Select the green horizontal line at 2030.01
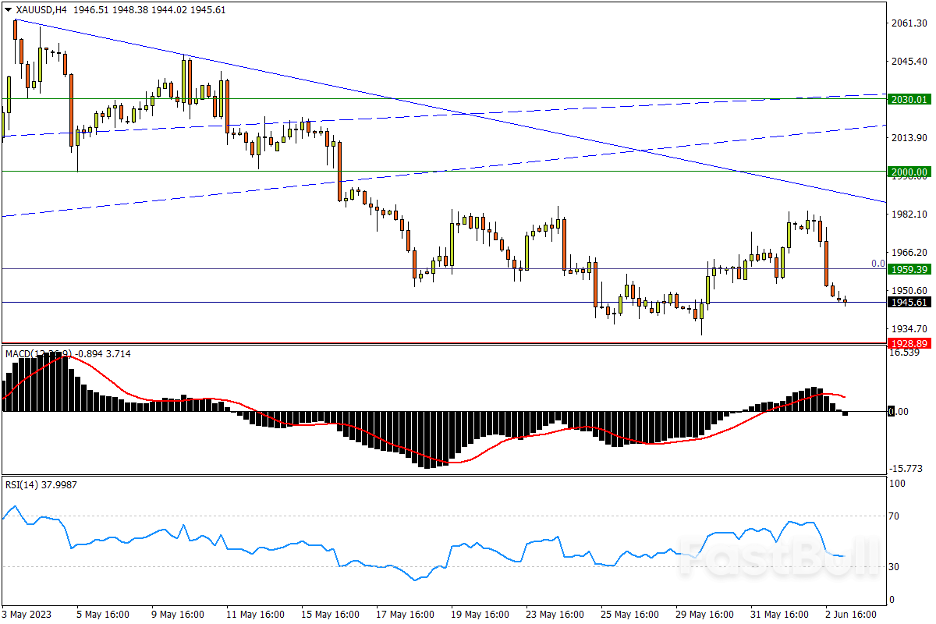 coord(300,99)
